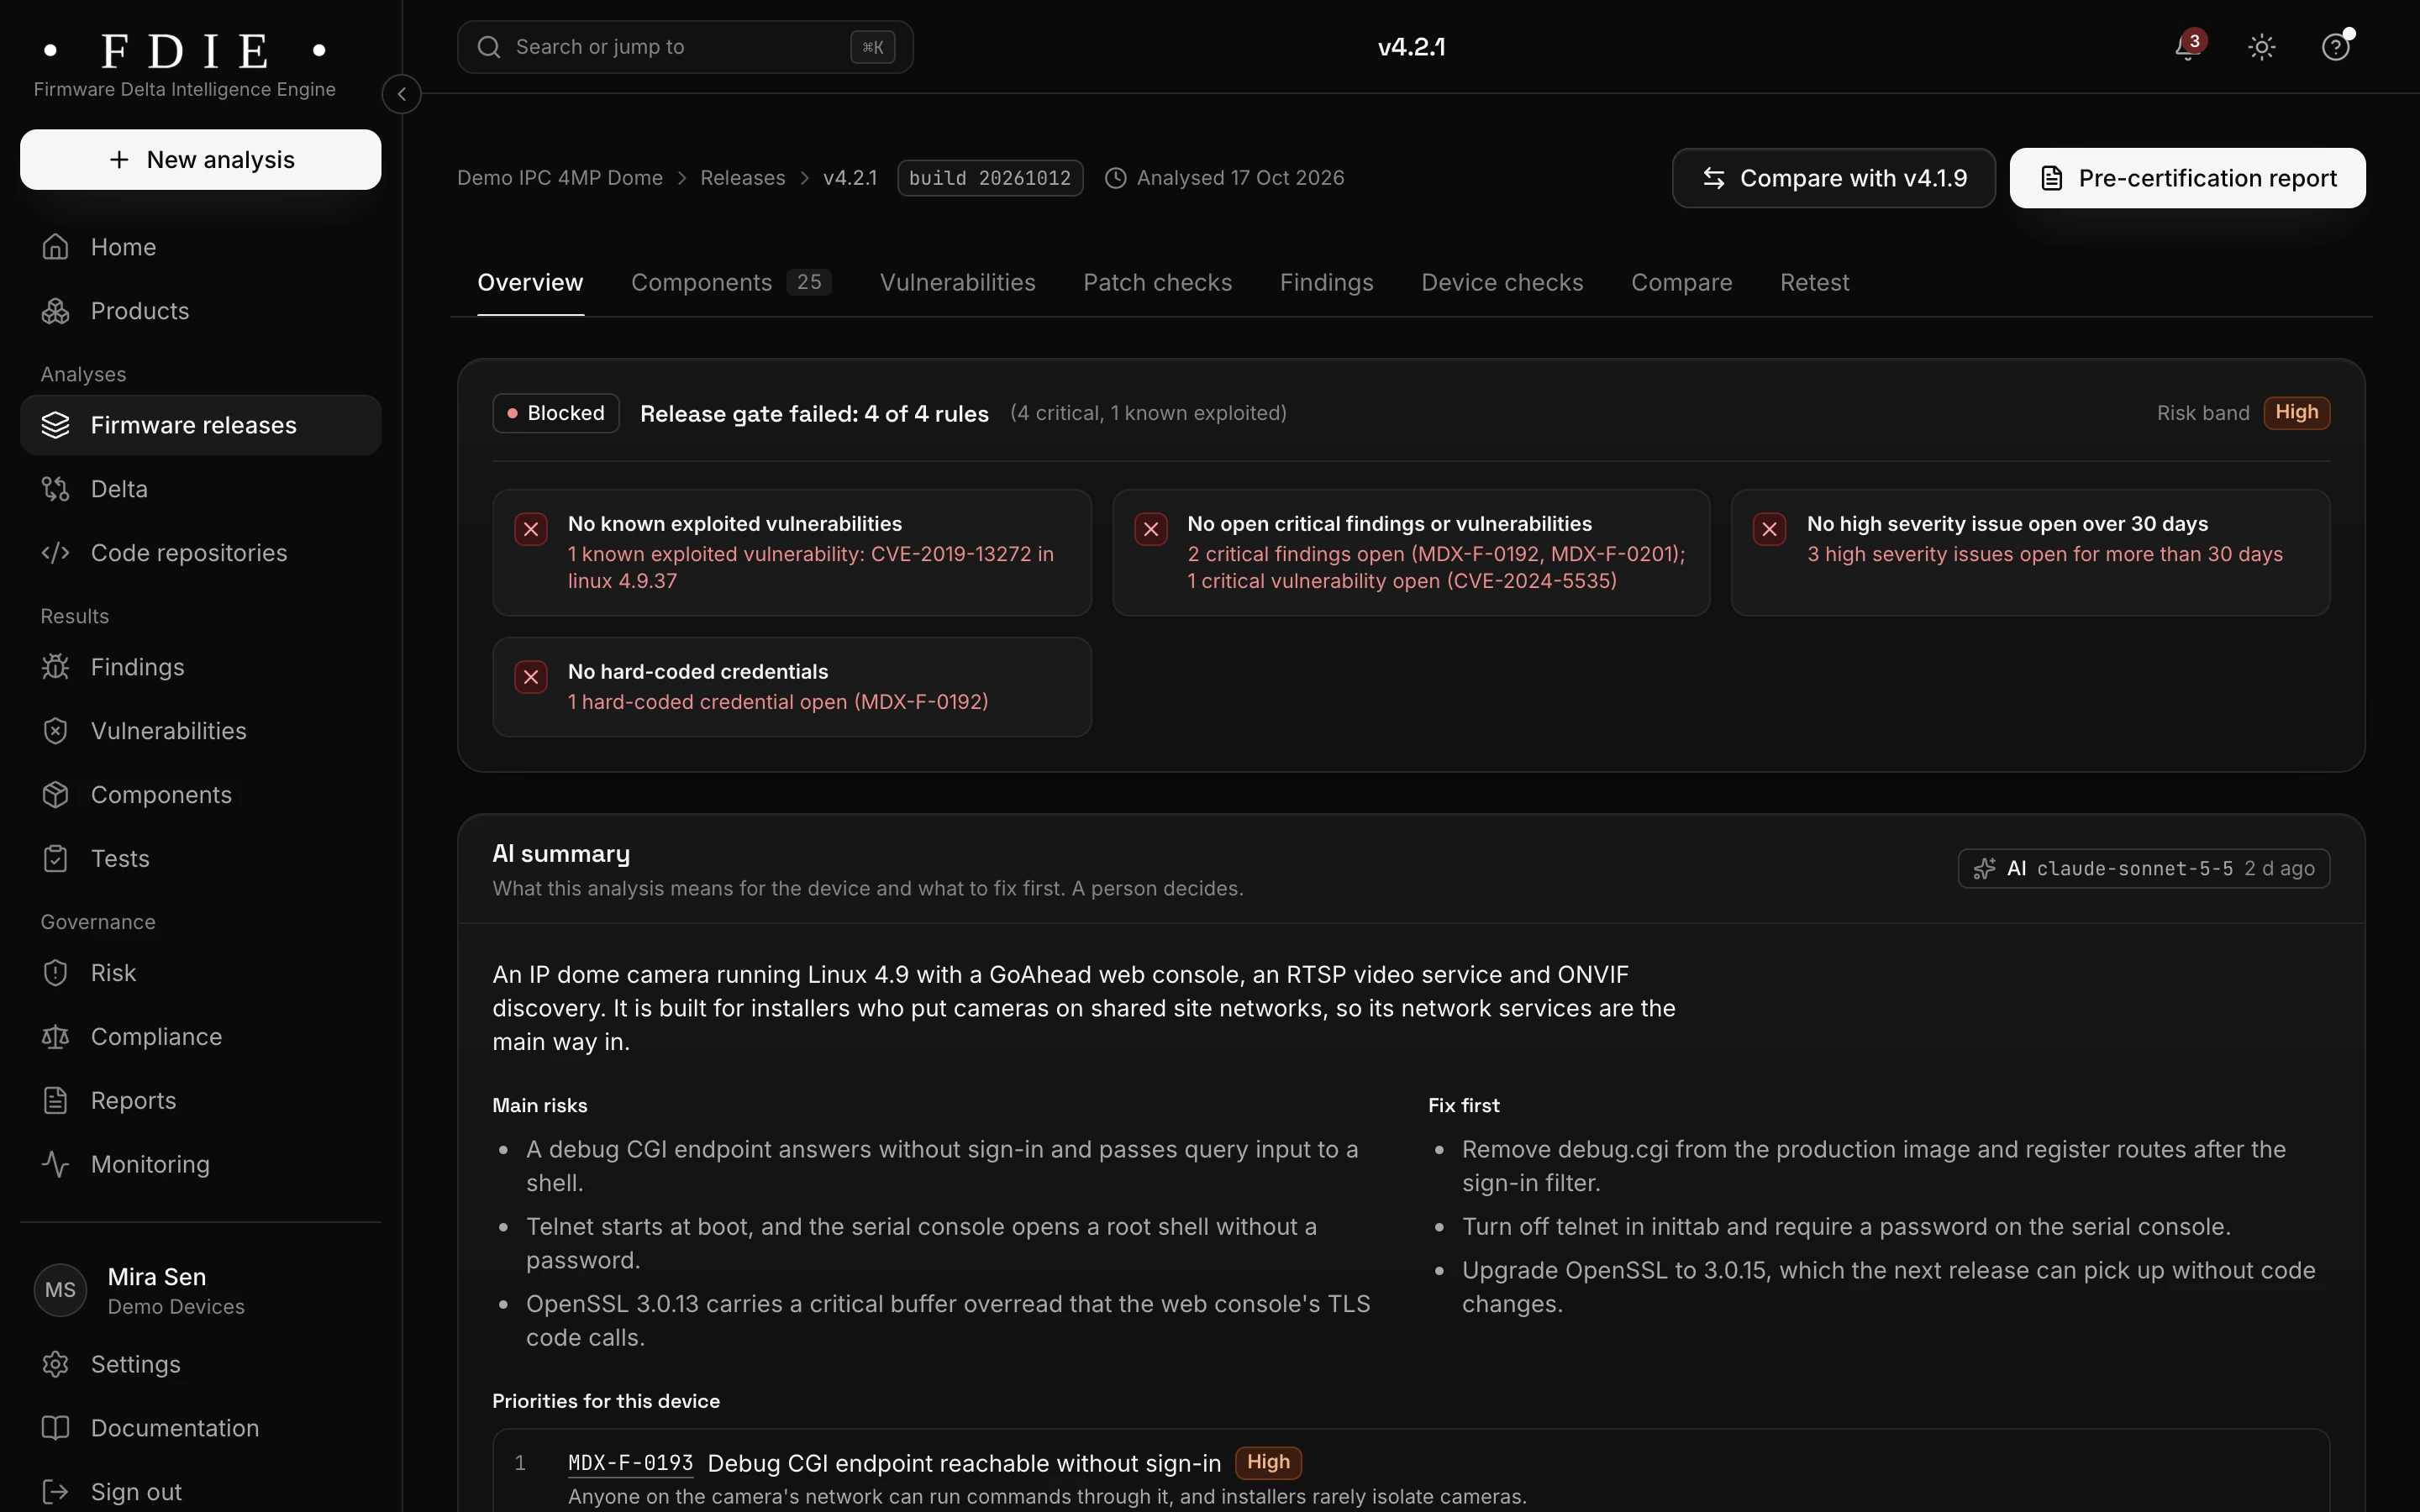Click failed icon for high severity 30 days rule

click(x=1770, y=529)
